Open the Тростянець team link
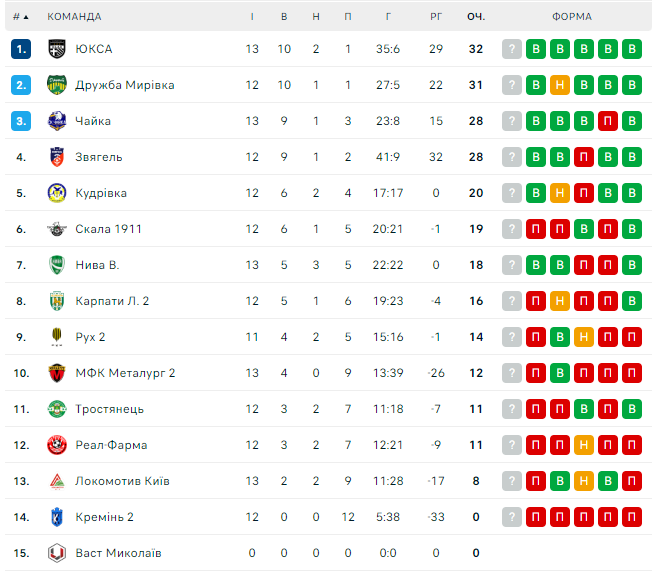654x572 pixels. point(109,409)
